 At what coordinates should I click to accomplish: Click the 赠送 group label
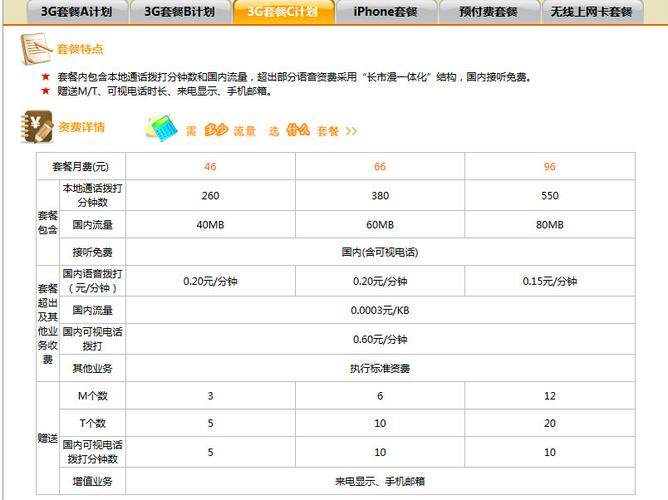pos(48,438)
